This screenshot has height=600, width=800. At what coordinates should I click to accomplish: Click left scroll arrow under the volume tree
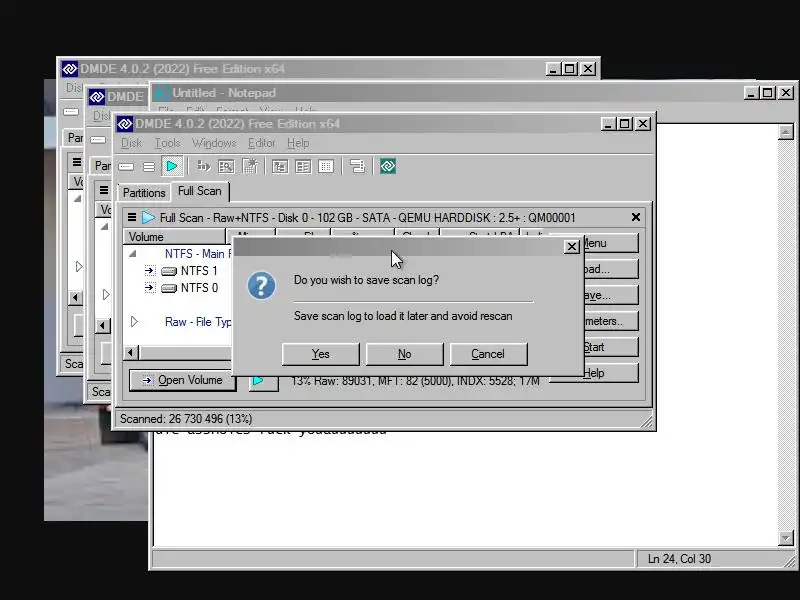click(x=131, y=352)
